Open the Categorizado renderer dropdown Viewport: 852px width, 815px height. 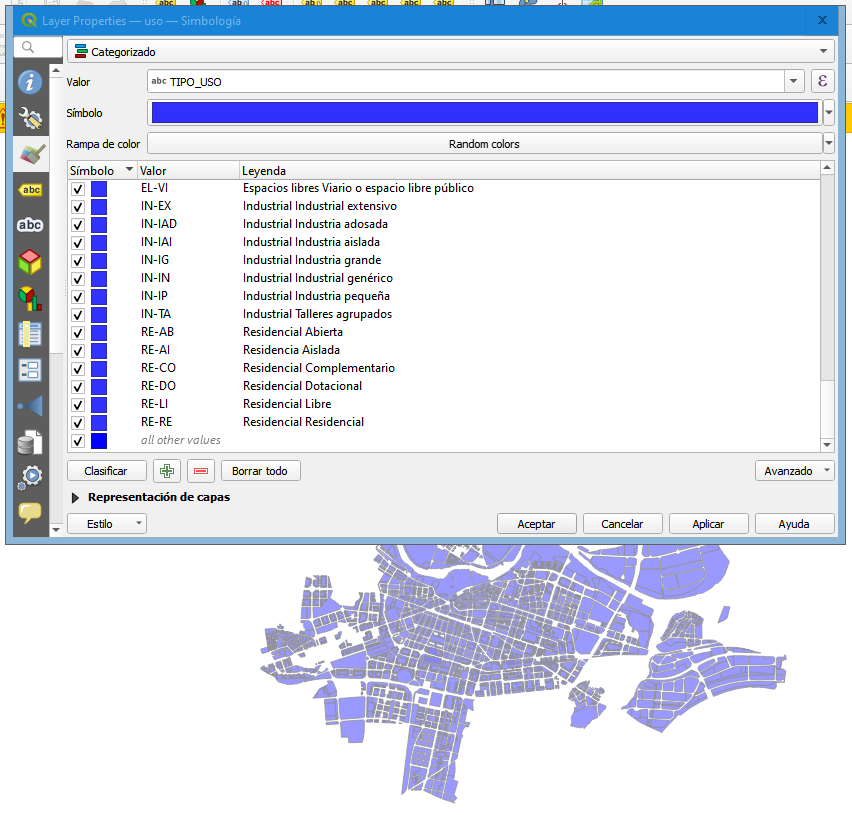coord(823,51)
